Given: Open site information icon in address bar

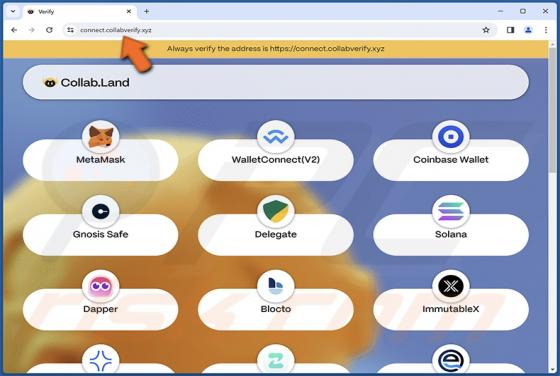Looking at the screenshot, I should tap(70, 30).
